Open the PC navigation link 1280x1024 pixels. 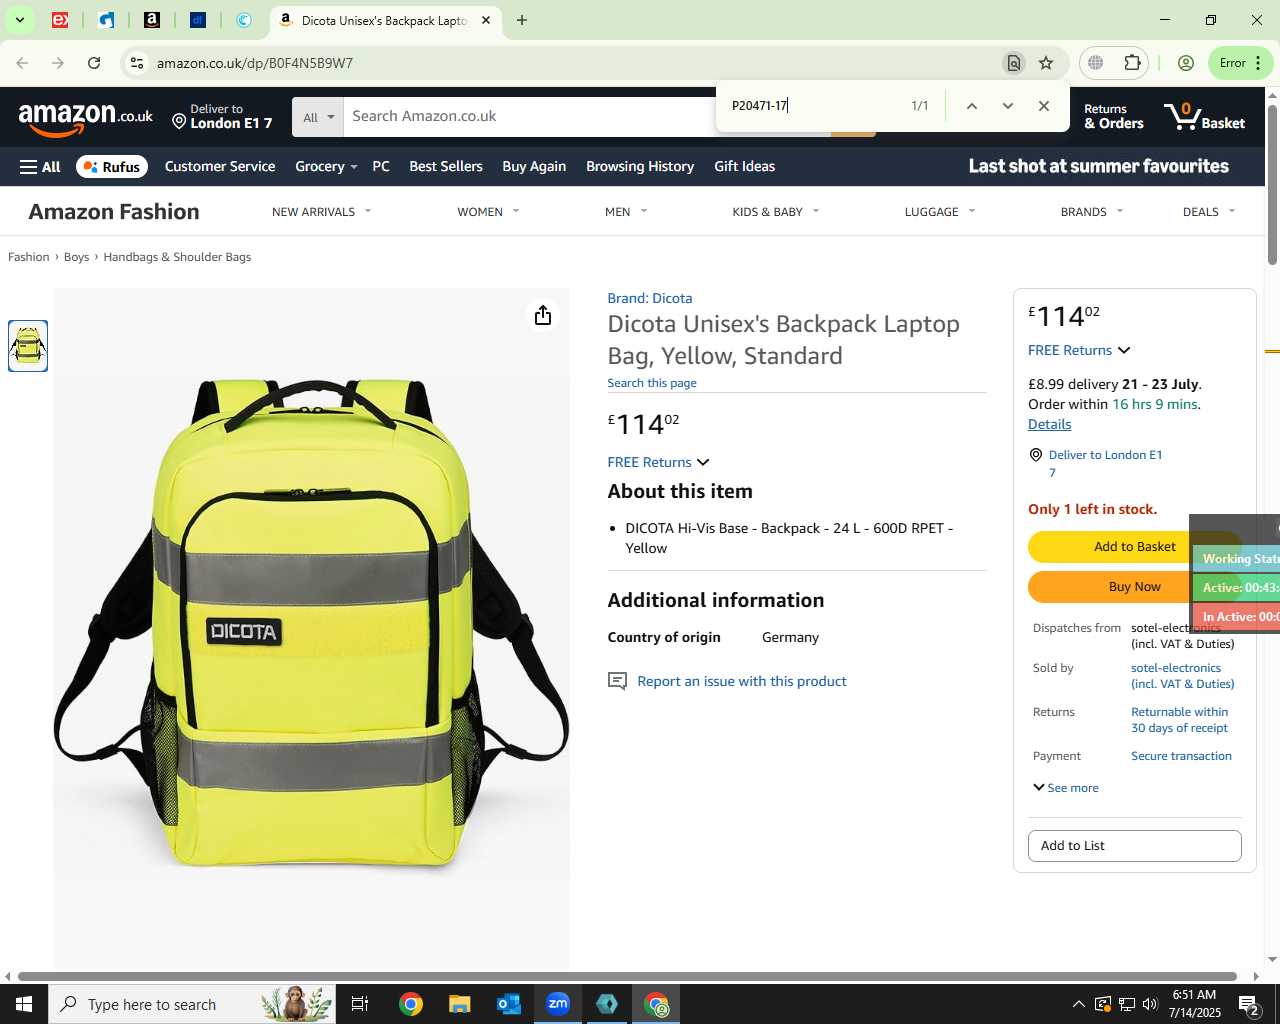381,167
